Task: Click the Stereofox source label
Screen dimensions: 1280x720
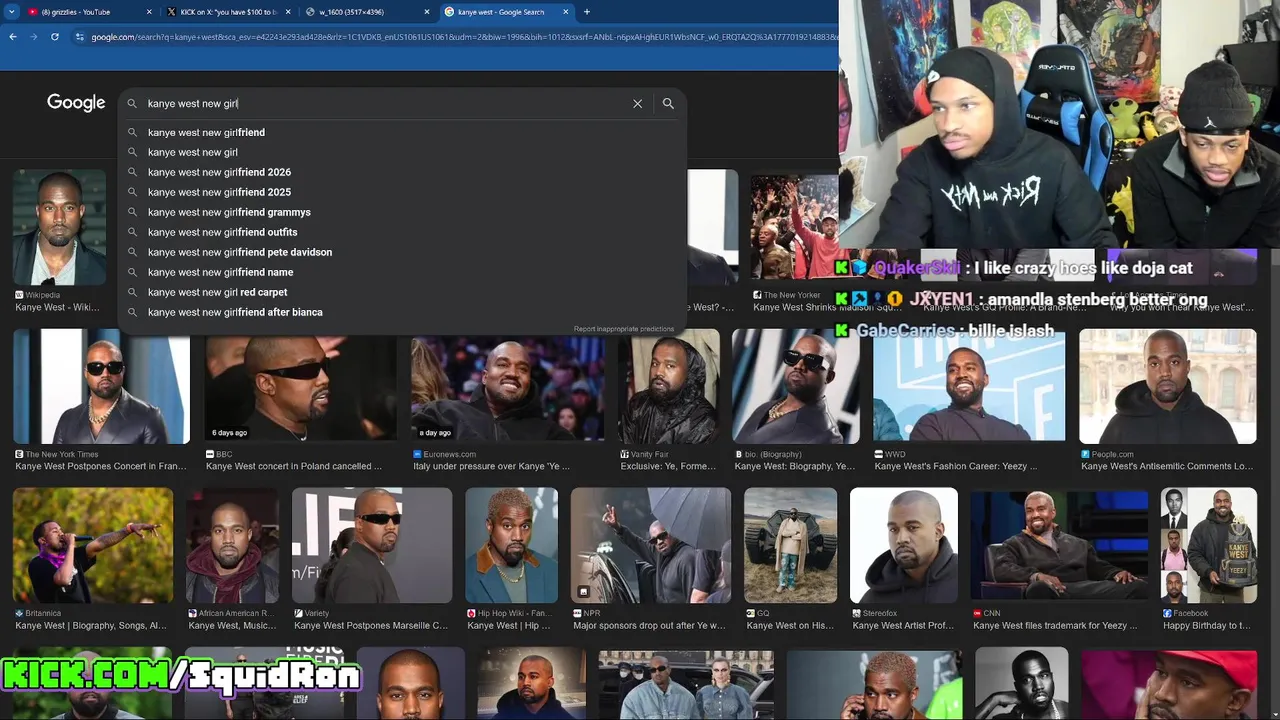Action: point(879,613)
